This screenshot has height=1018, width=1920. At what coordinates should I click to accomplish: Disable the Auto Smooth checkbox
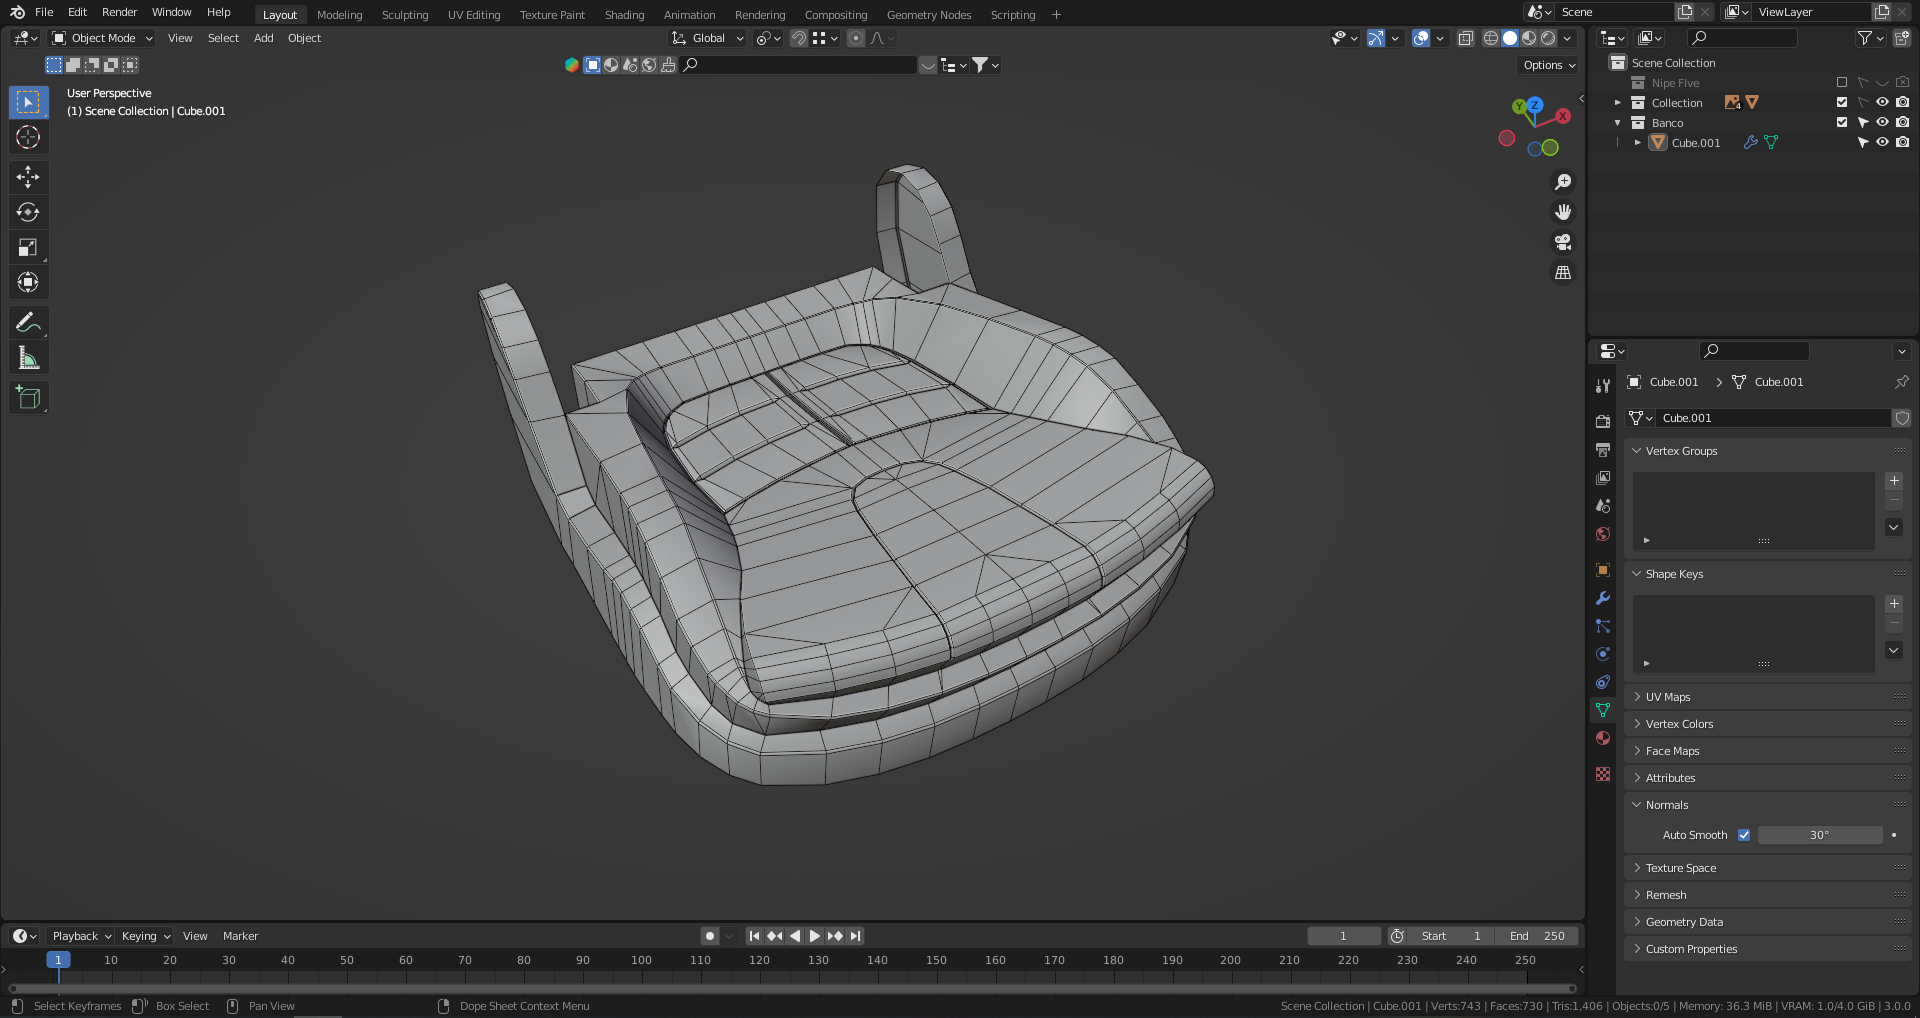(1744, 835)
